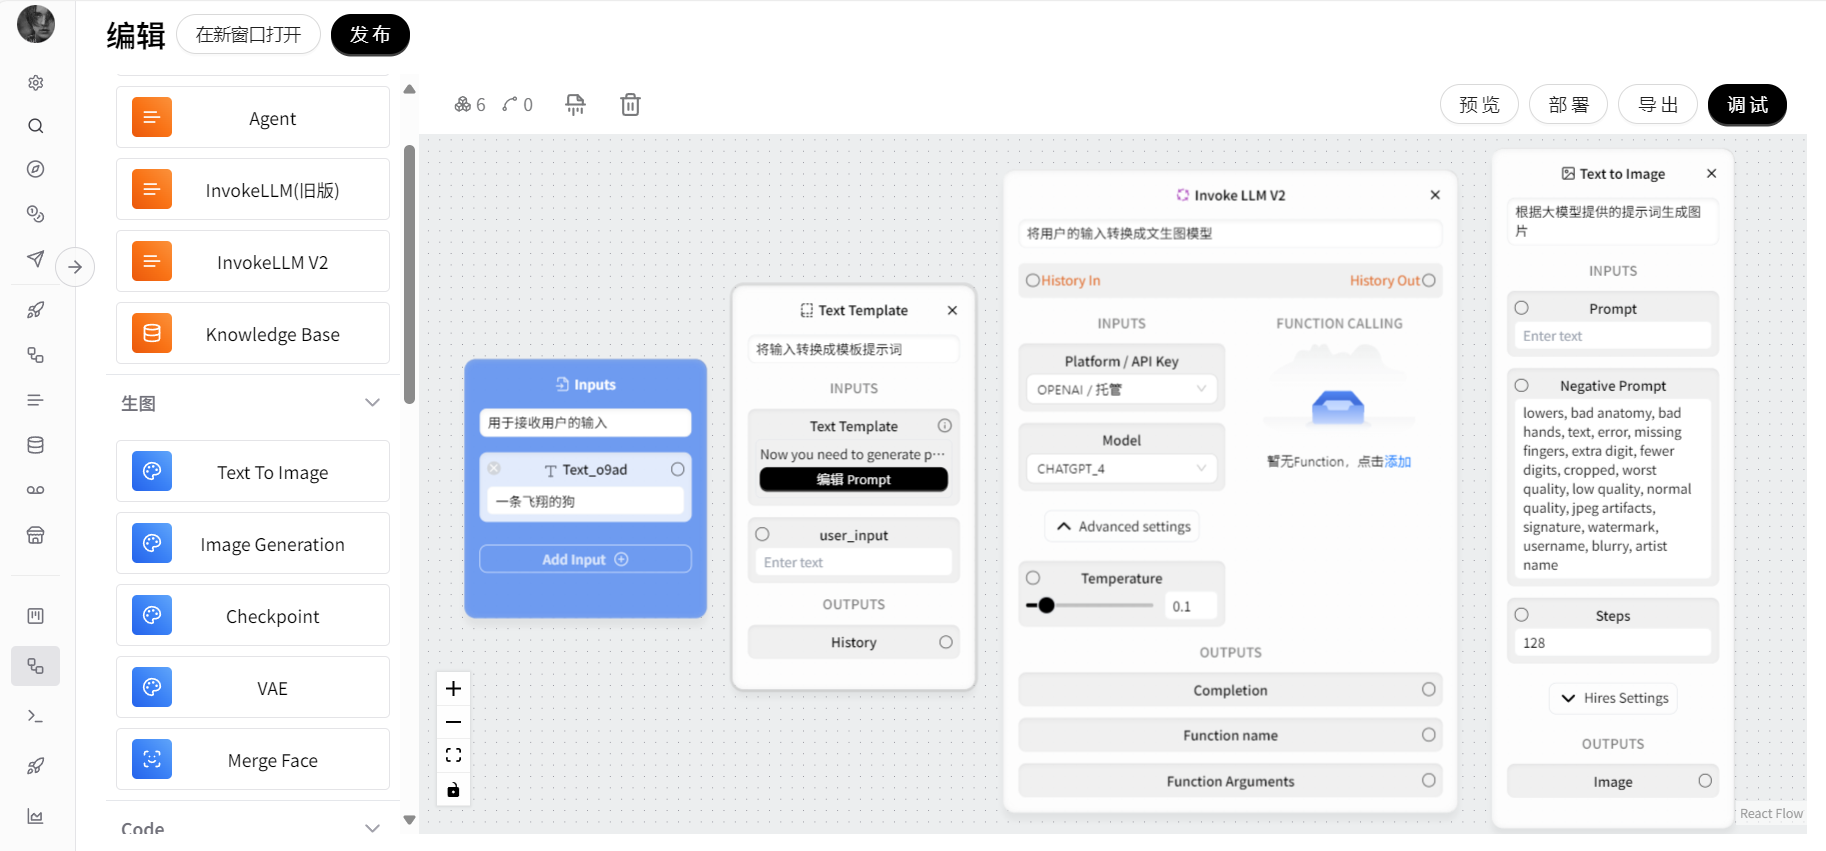The height and width of the screenshot is (851, 1826).
Task: Click the search icon in left sidebar
Action: tap(36, 126)
